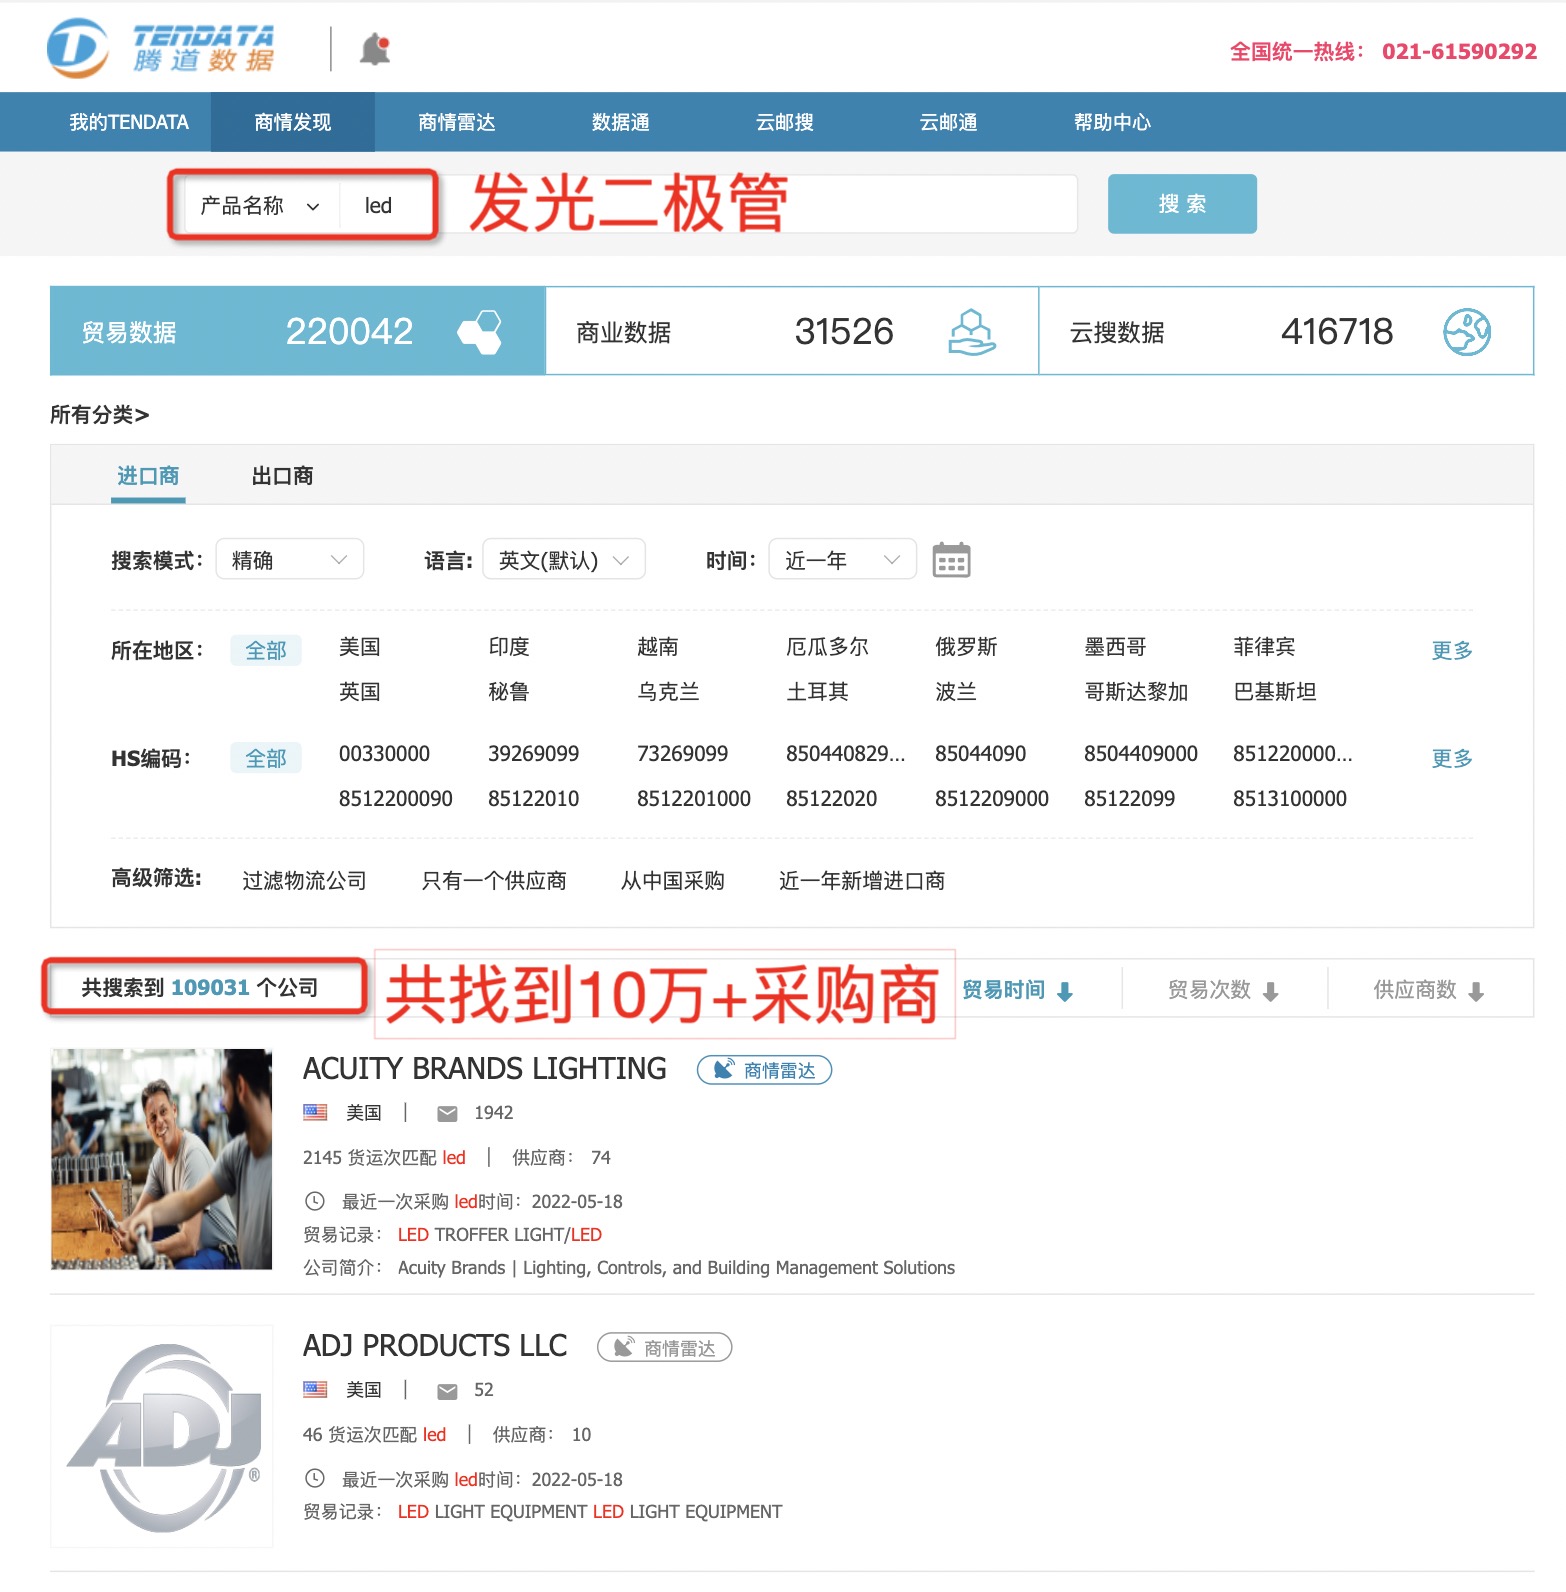Expand the 搜索模式 精确 dropdown
This screenshot has width=1566, height=1592.
click(x=290, y=560)
